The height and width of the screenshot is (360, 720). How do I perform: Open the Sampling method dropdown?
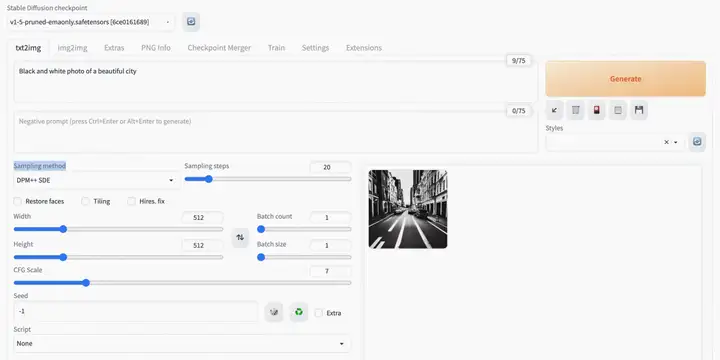click(x=96, y=180)
